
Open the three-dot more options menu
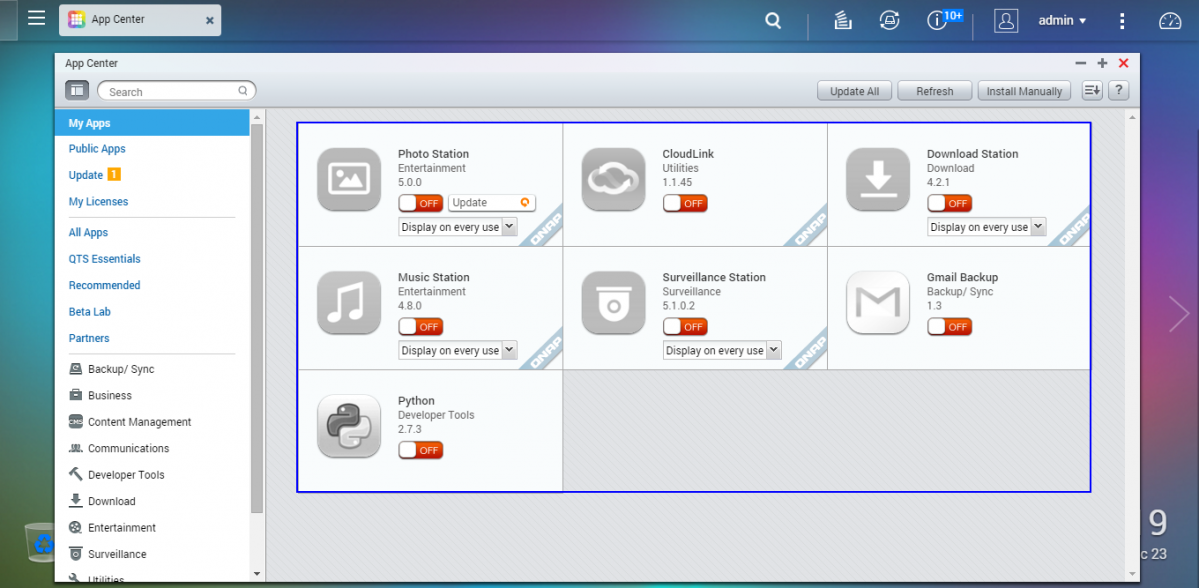pos(1122,21)
